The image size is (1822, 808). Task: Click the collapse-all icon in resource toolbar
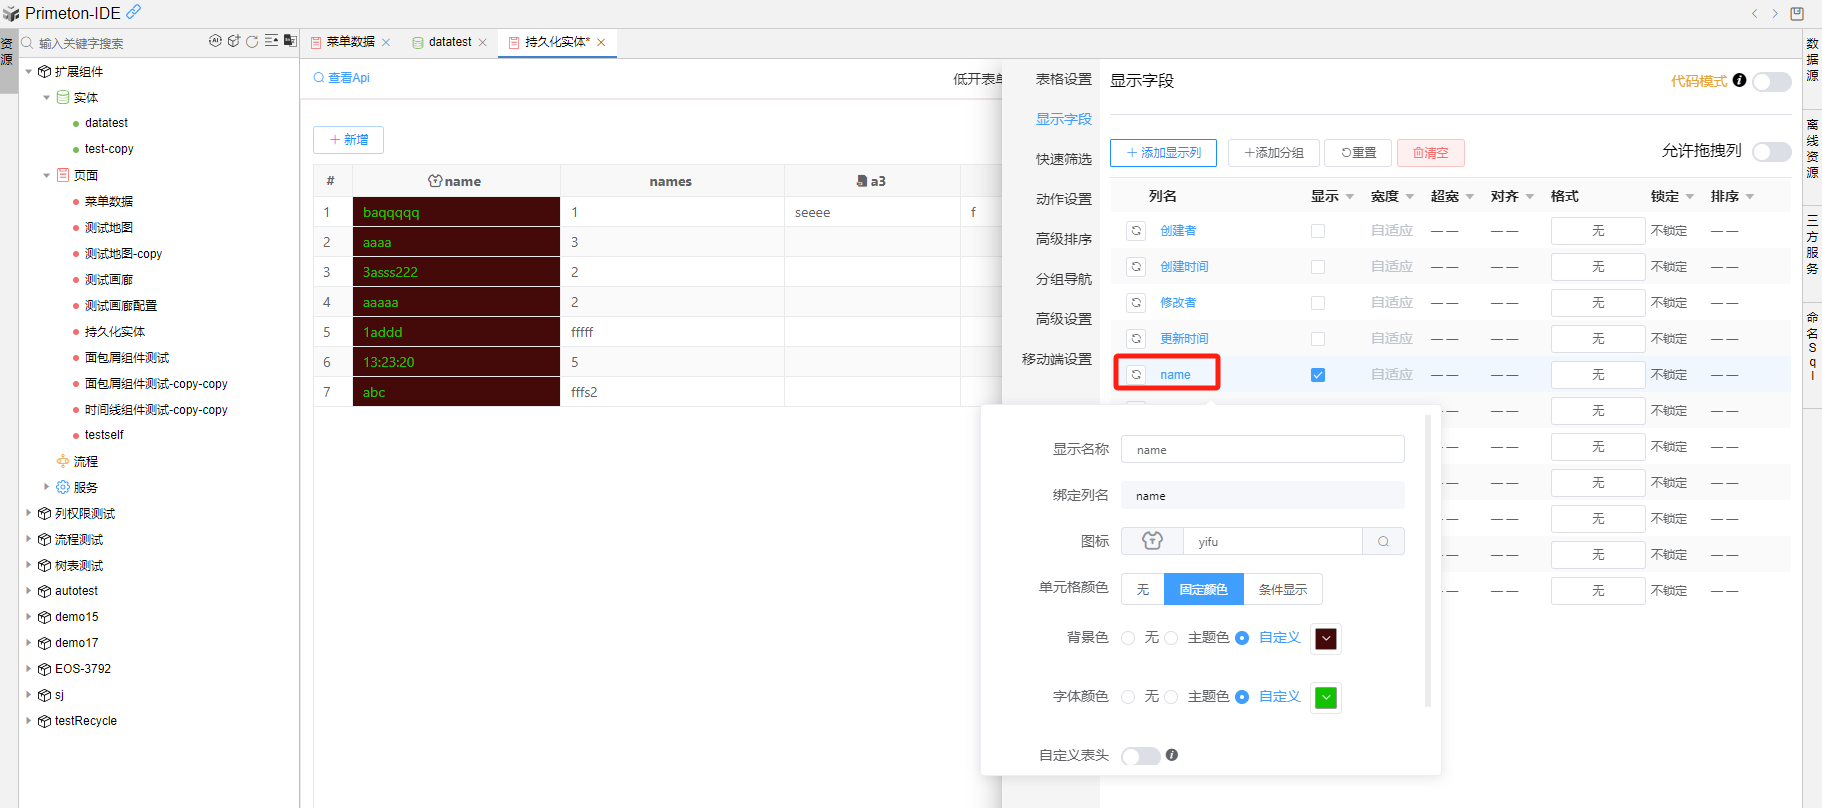[x=271, y=41]
